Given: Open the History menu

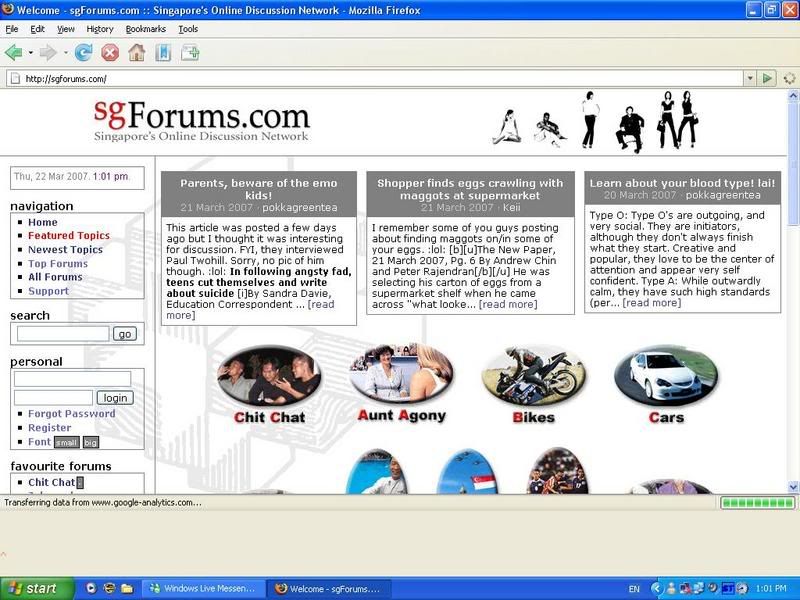Looking at the screenshot, I should [100, 29].
